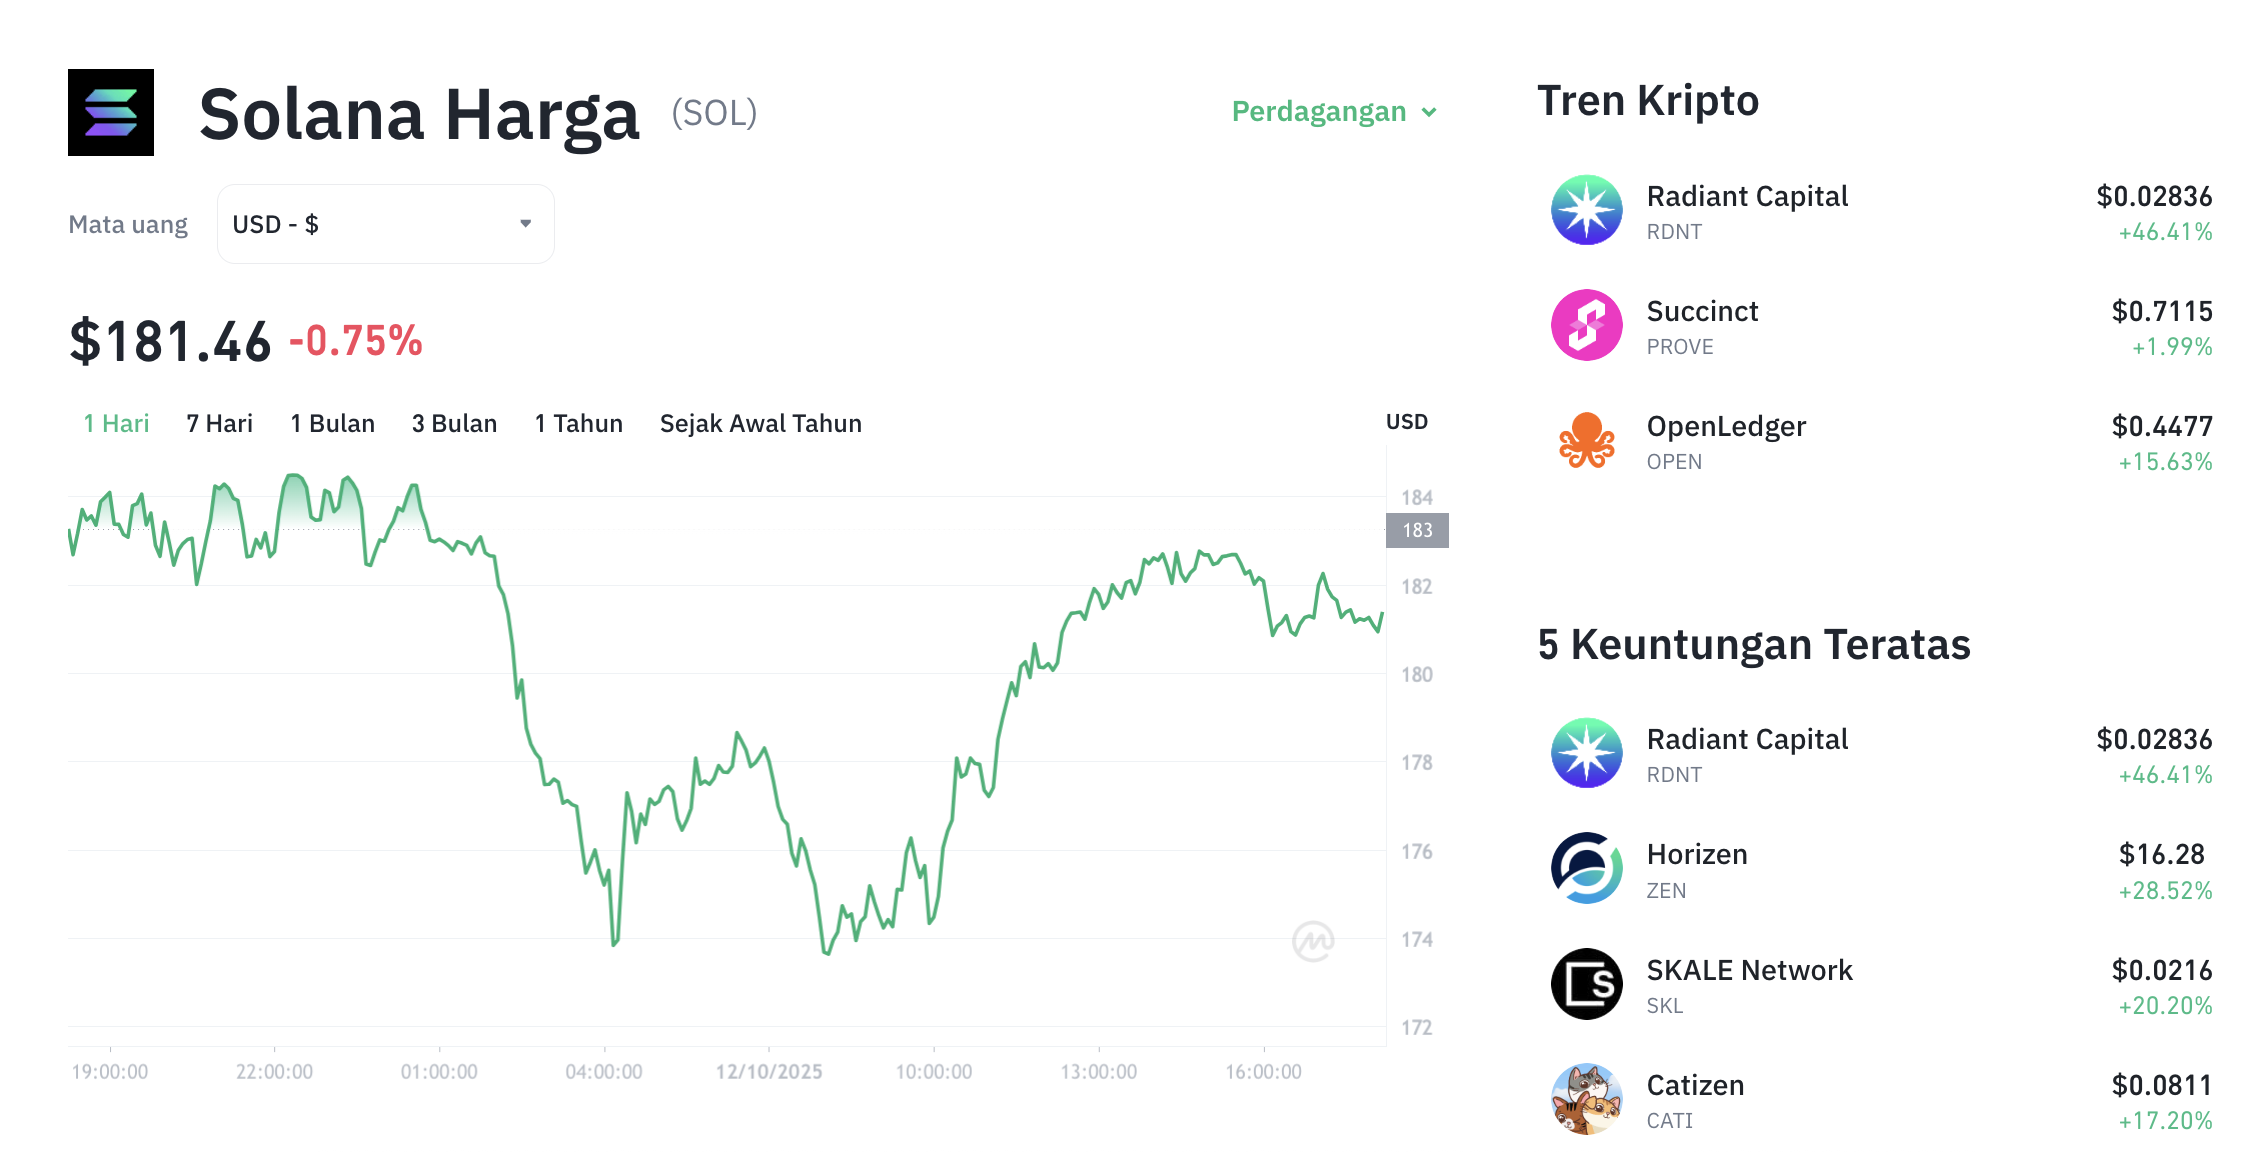This screenshot has width=2246, height=1152.
Task: Expand the USD - $ currency selector
Action: (385, 224)
